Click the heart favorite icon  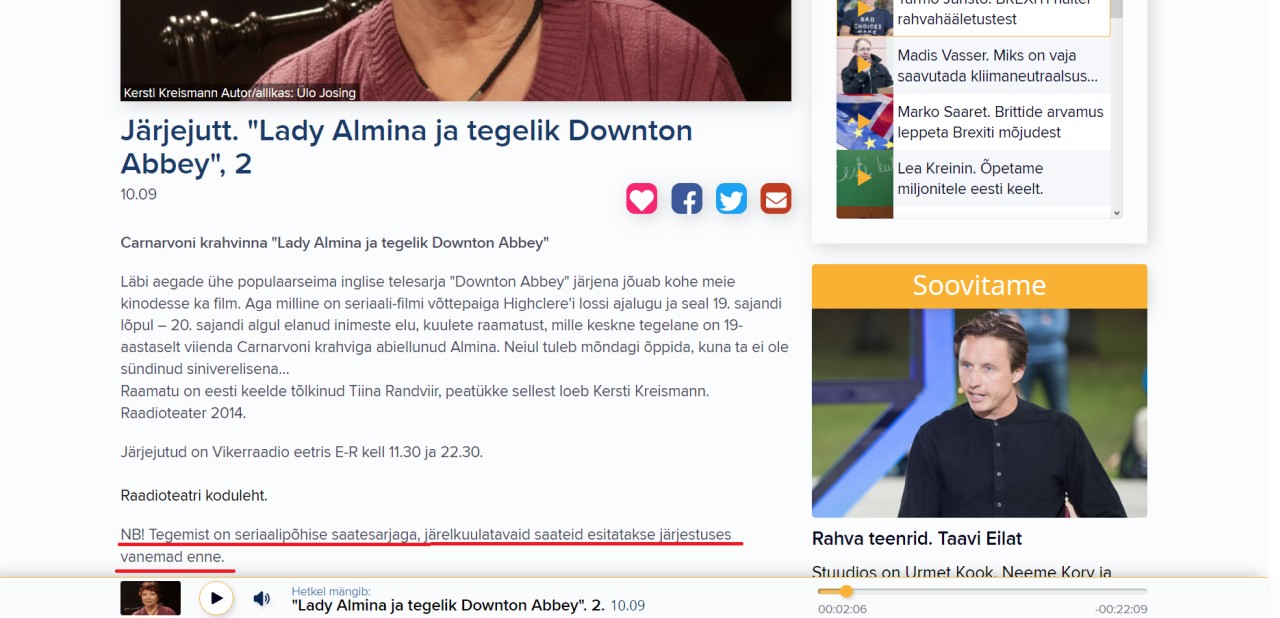coord(642,198)
